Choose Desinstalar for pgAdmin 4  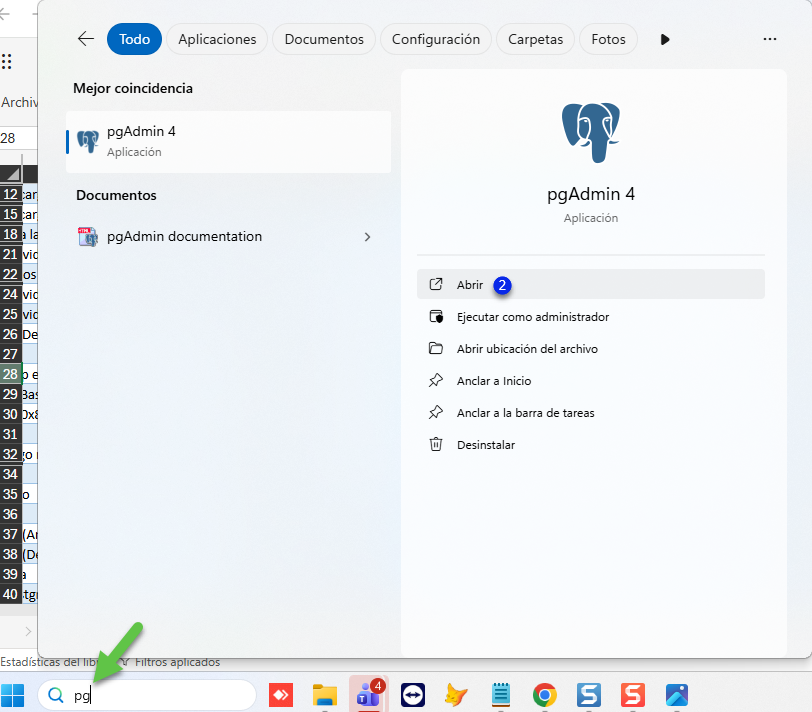590,445
